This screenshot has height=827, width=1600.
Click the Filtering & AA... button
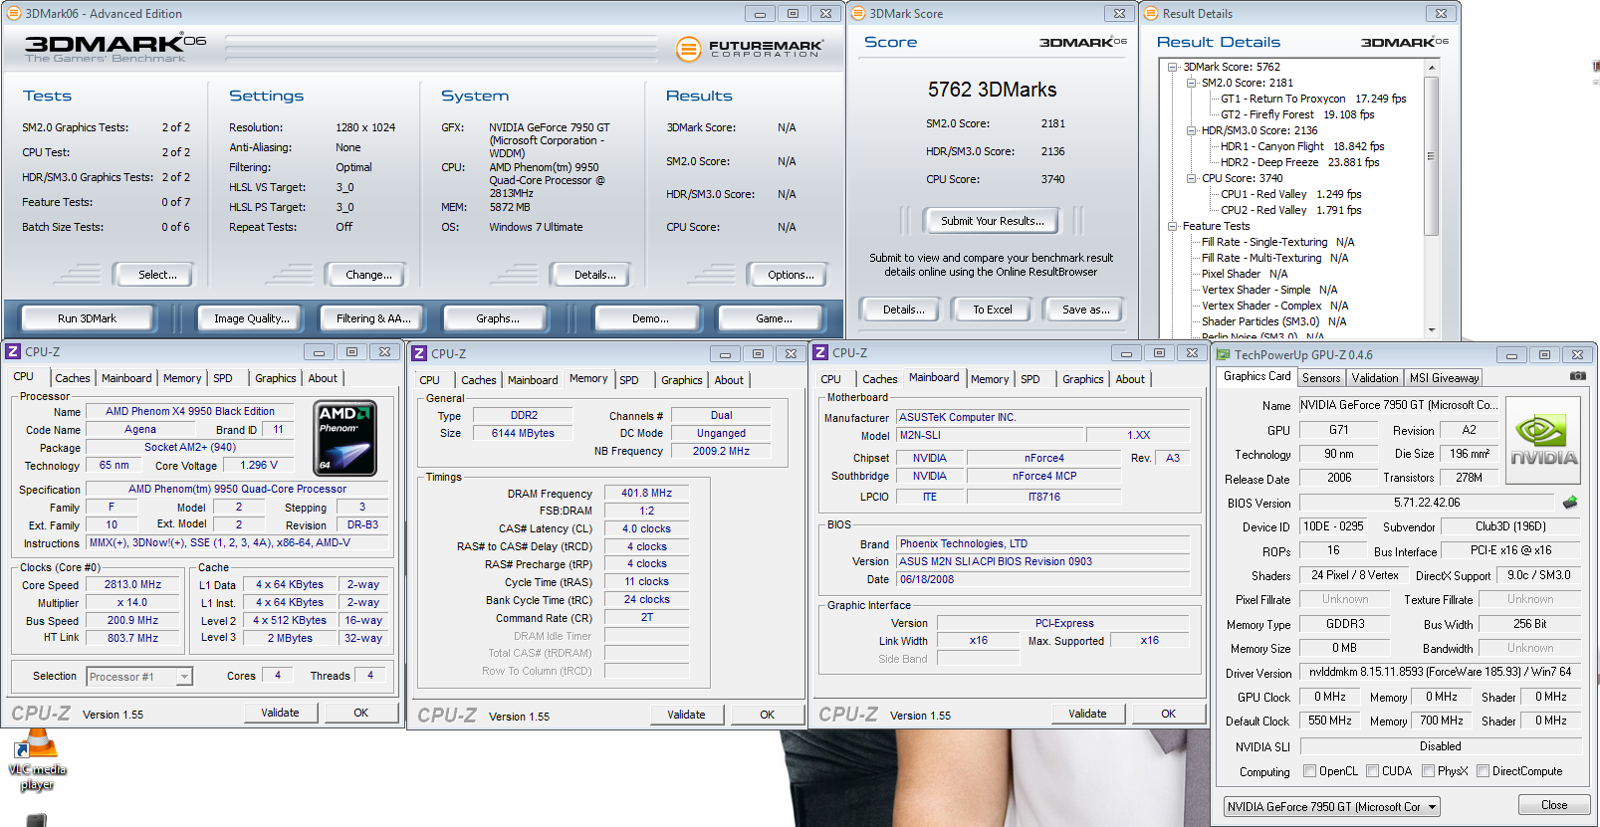373,318
